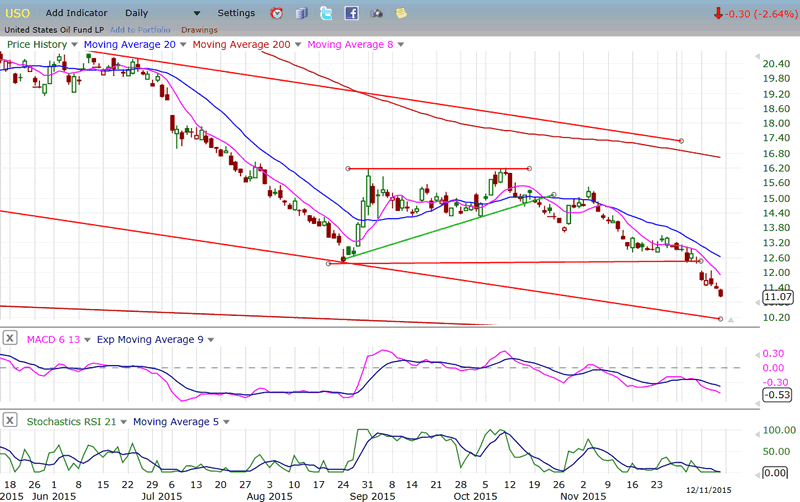This screenshot has height=502, width=800.
Task: Click the USO ticker symbol
Action: coord(18,14)
